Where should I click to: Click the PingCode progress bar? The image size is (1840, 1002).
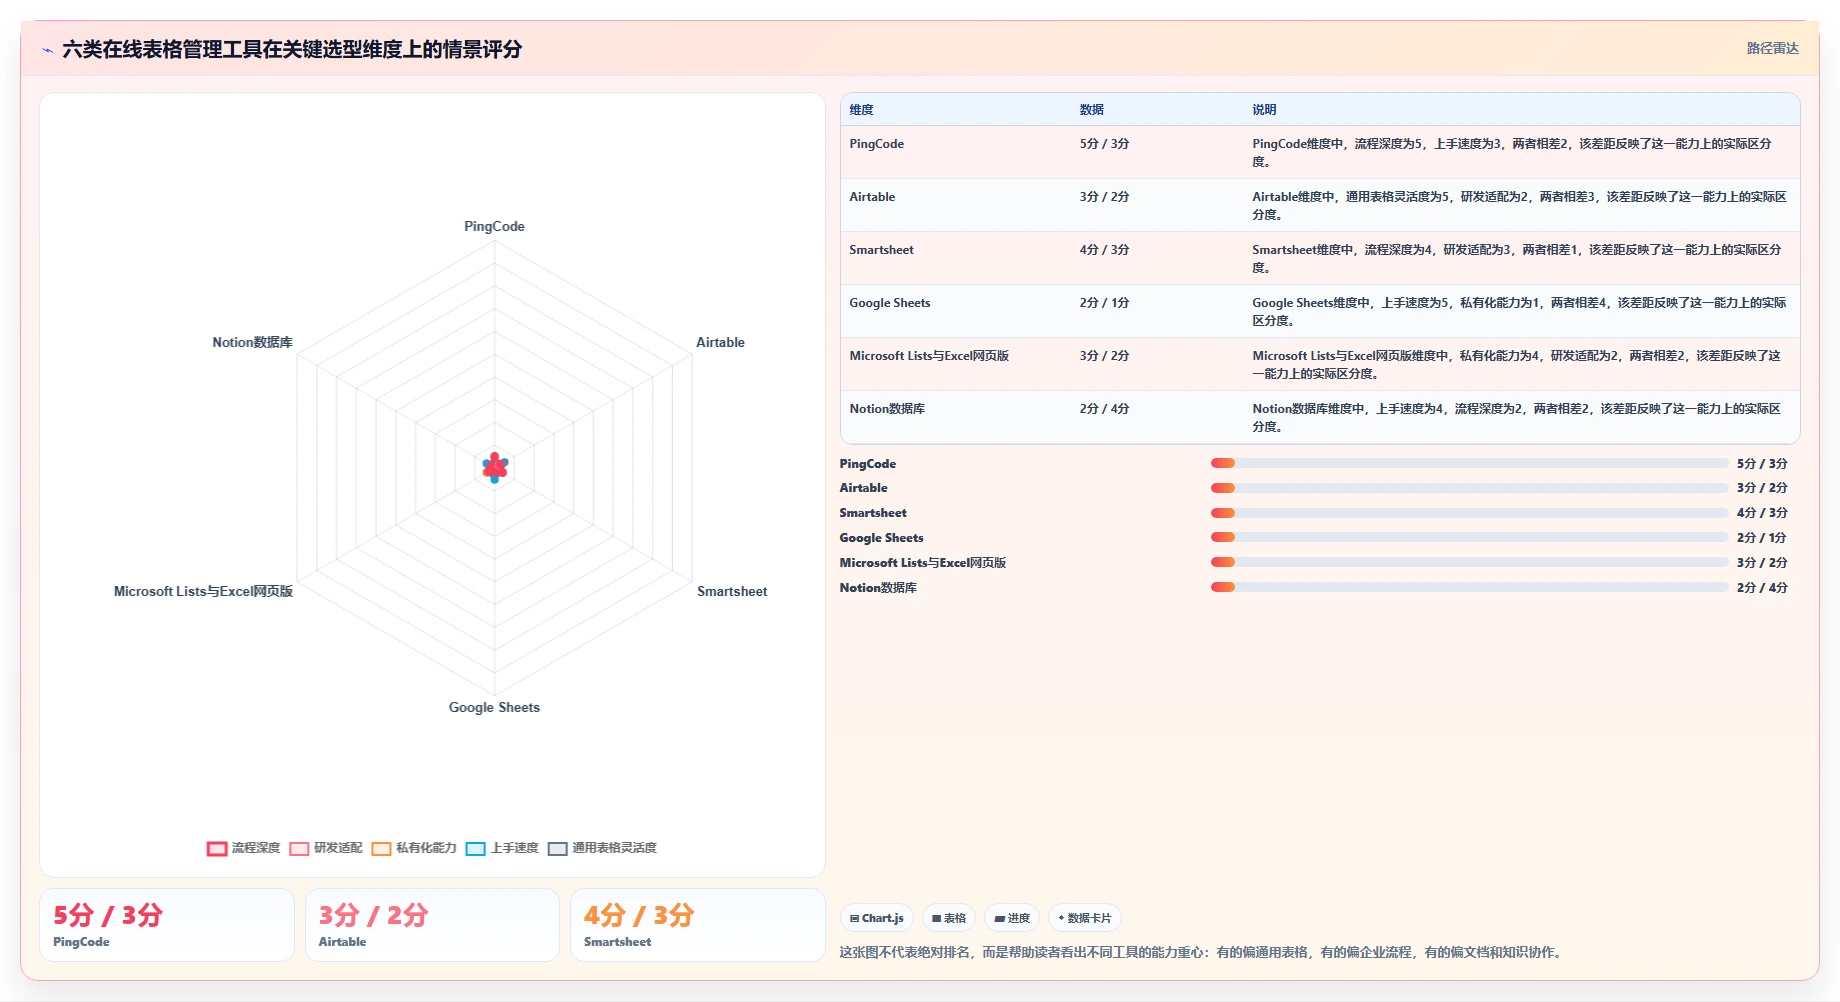click(x=1469, y=463)
